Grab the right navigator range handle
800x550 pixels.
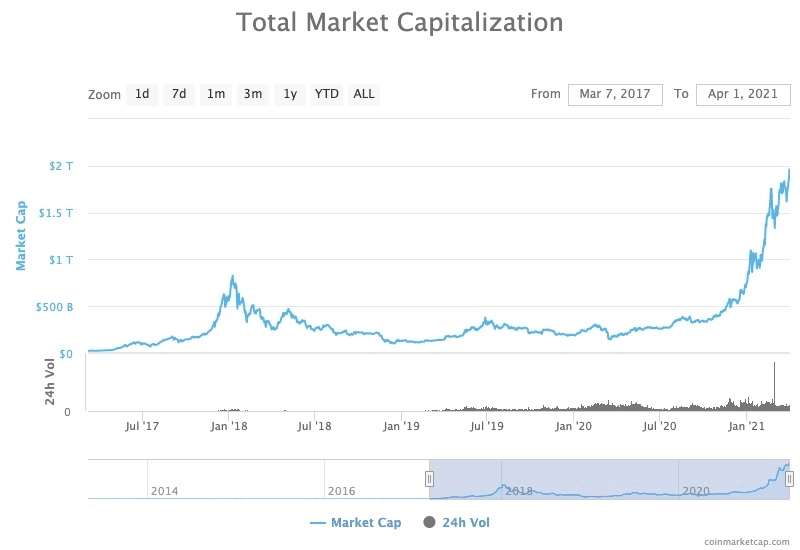tap(789, 479)
